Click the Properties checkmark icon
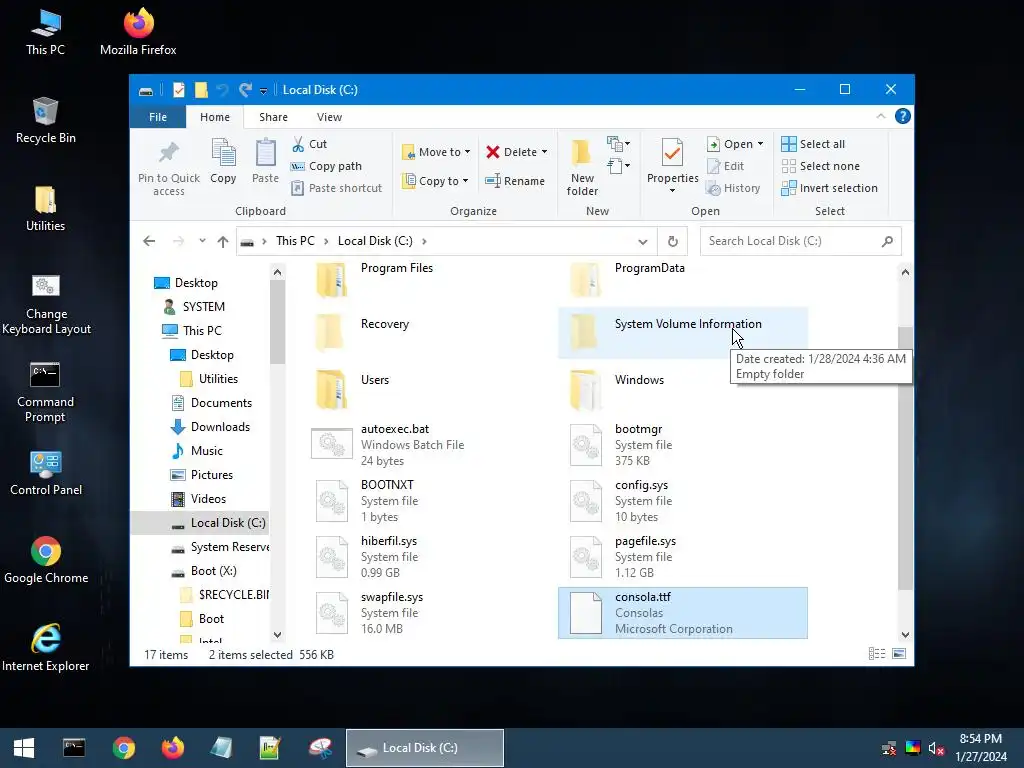This screenshot has width=1024, height=768. 672,153
